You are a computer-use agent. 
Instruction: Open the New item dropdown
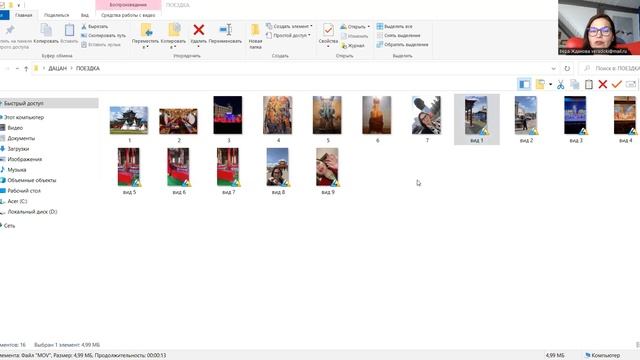pyautogui.click(x=289, y=26)
